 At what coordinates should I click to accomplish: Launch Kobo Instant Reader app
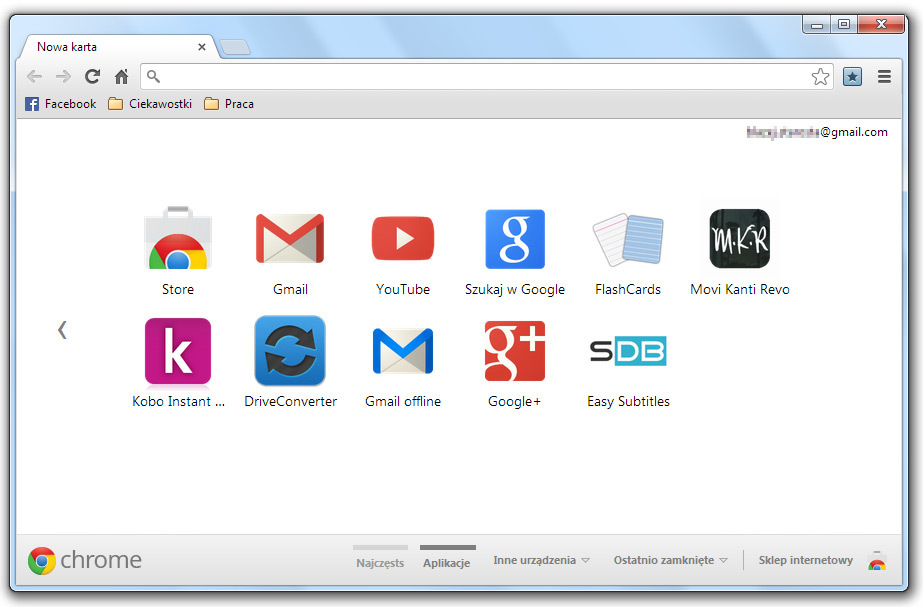(x=178, y=351)
